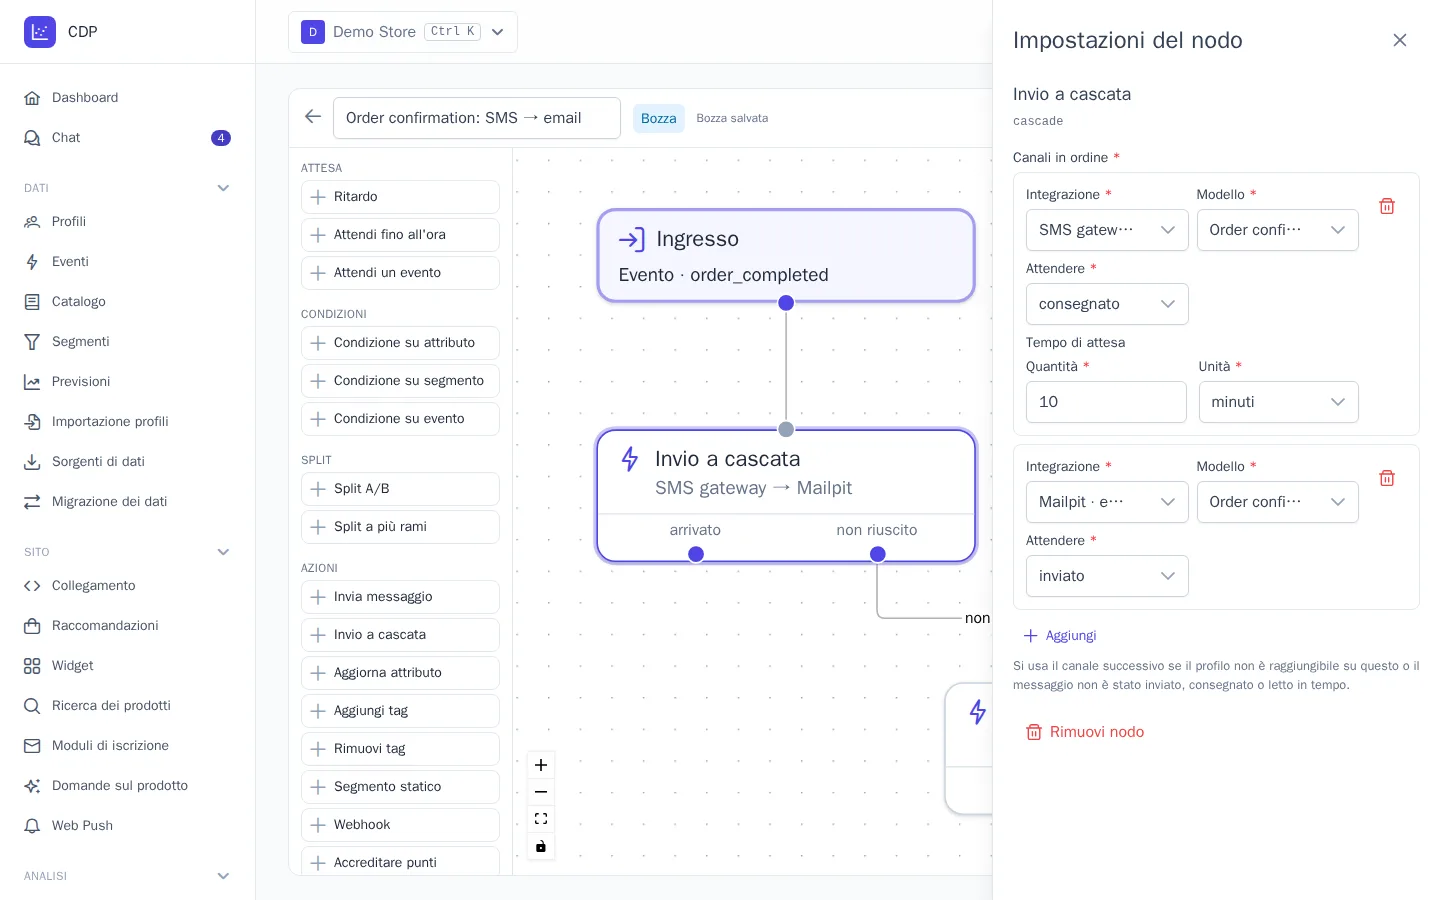Zoom in on the canvas
1440x900 pixels.
[x=541, y=765]
